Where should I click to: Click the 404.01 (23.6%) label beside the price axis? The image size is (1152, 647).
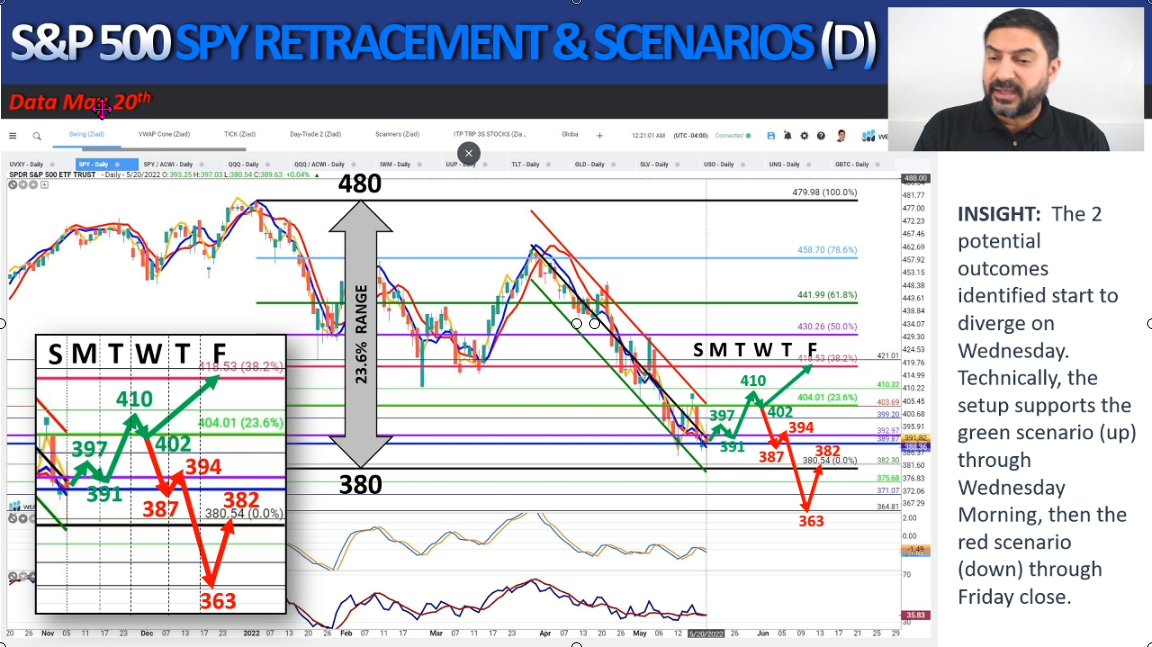(x=827, y=397)
